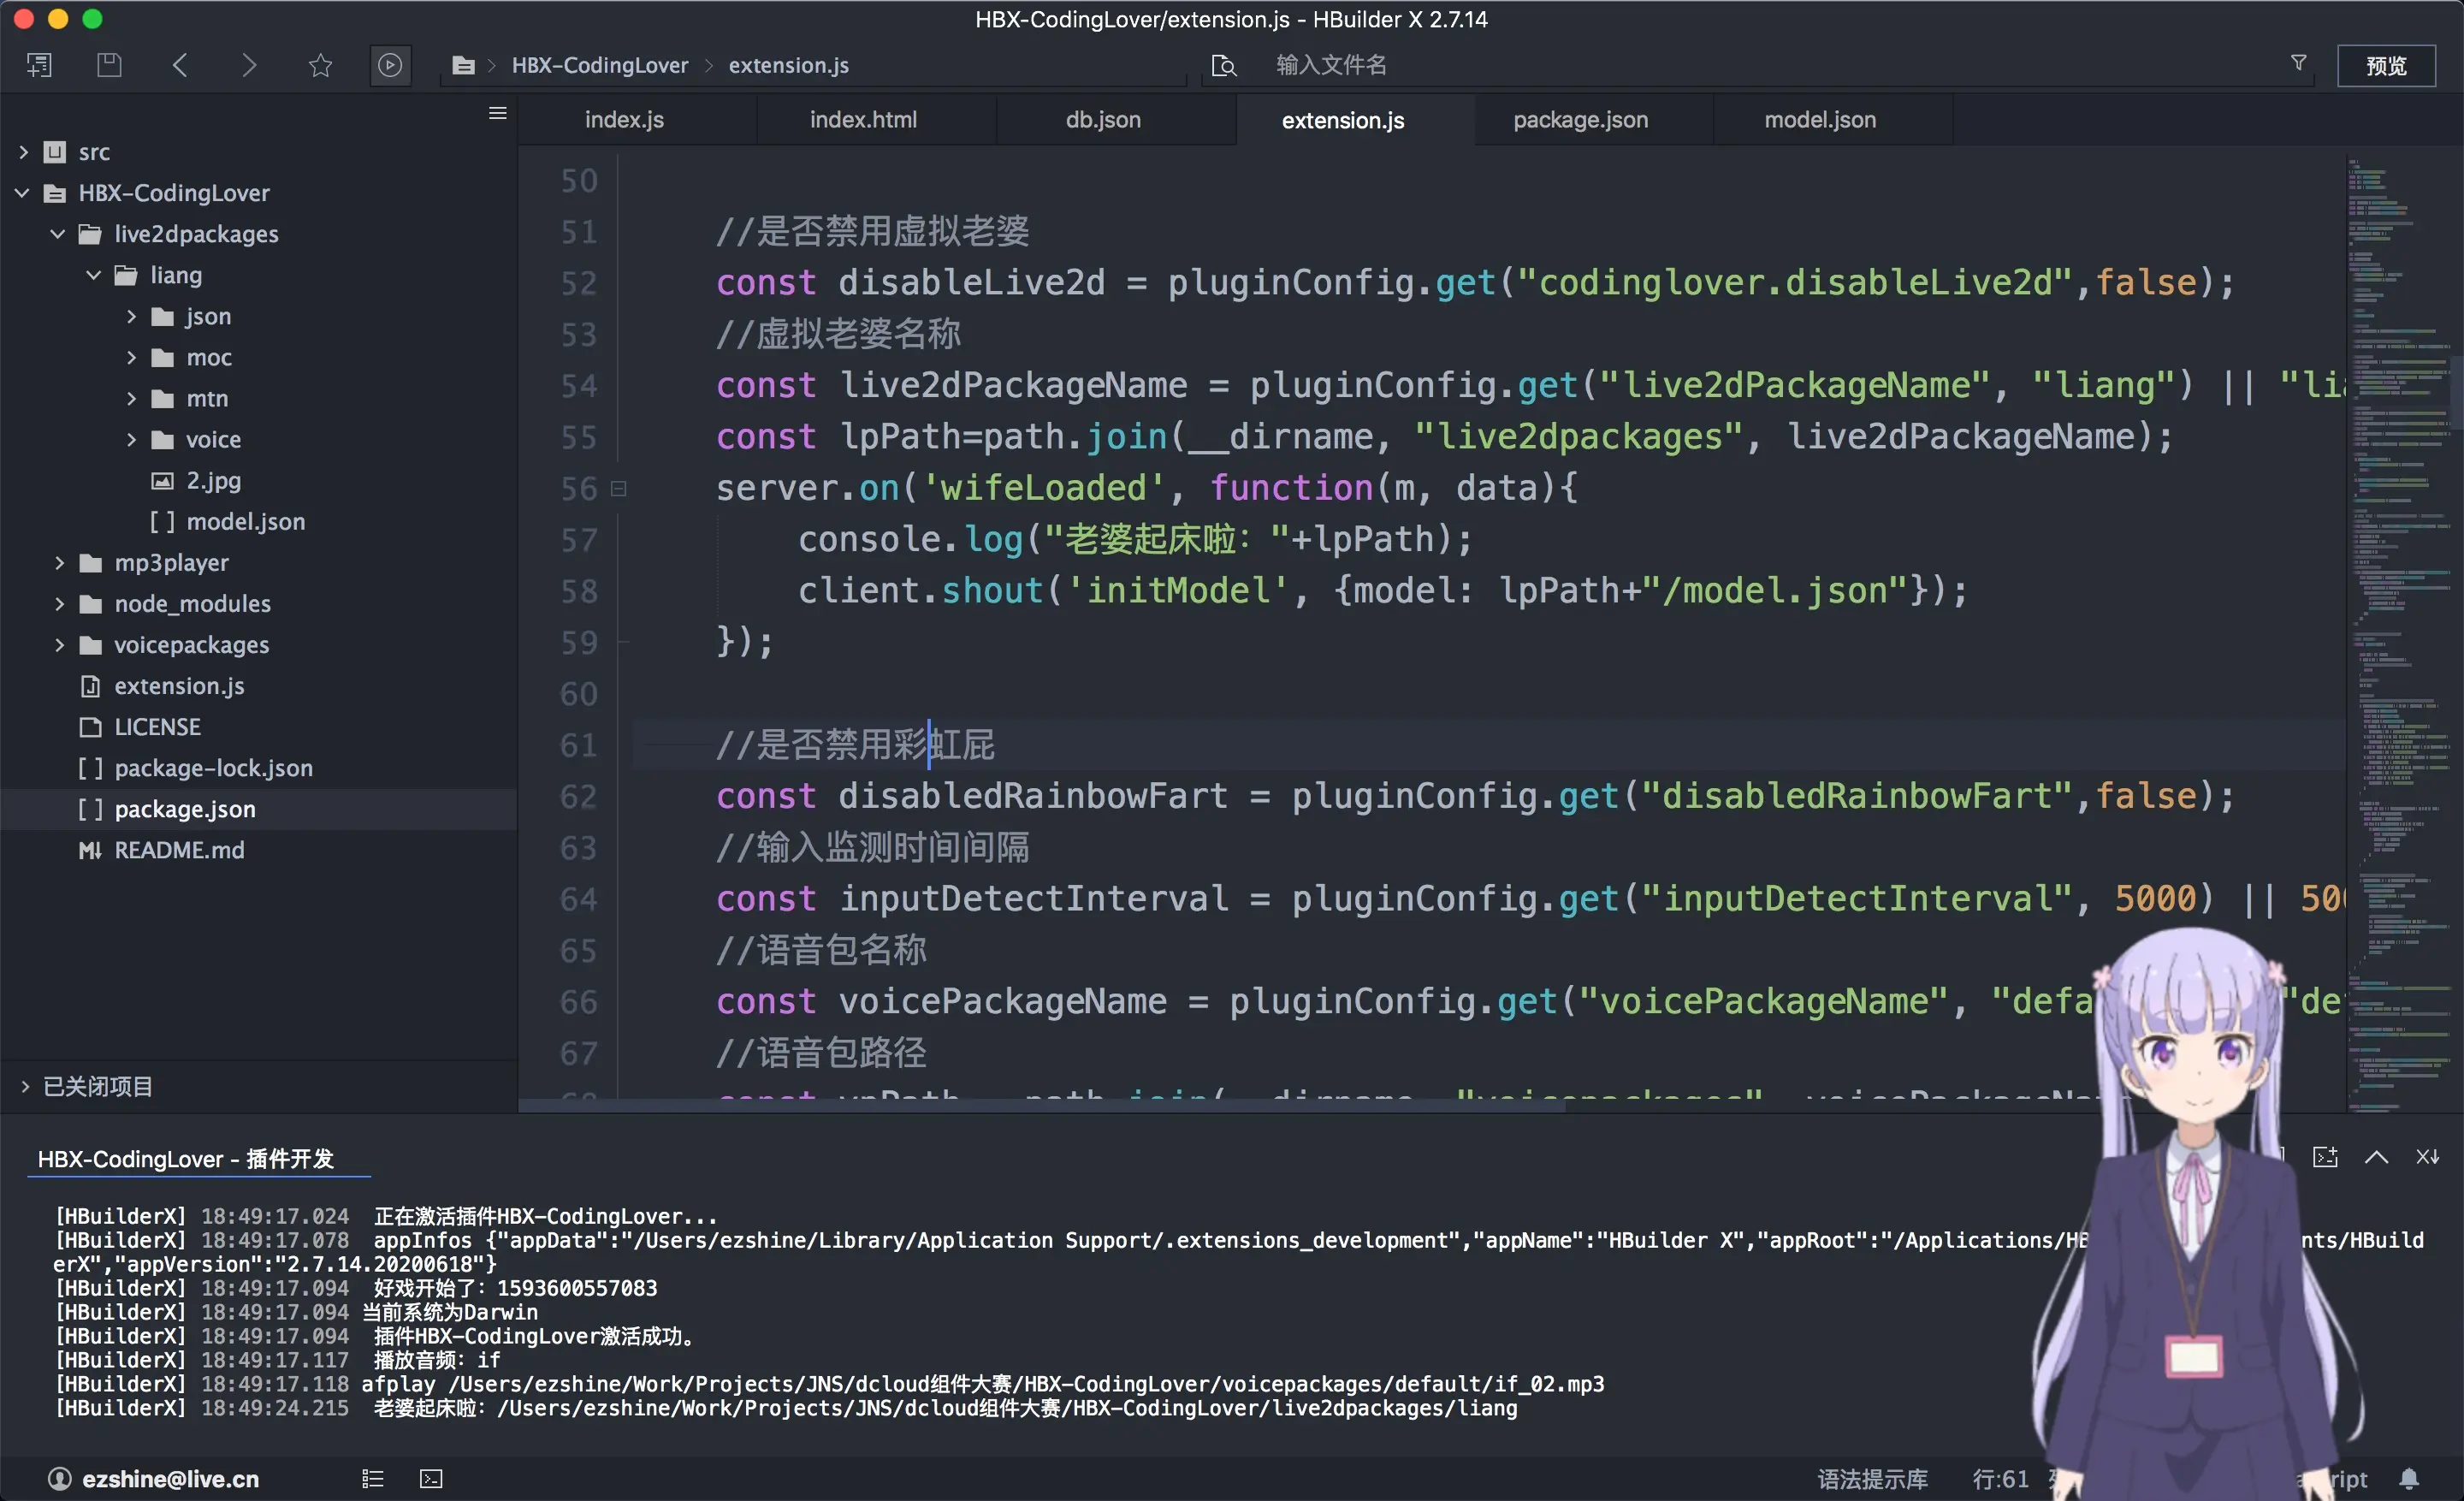This screenshot has height=1501, width=2464.
Task: Switch to the package.json tab
Action: pos(1580,120)
